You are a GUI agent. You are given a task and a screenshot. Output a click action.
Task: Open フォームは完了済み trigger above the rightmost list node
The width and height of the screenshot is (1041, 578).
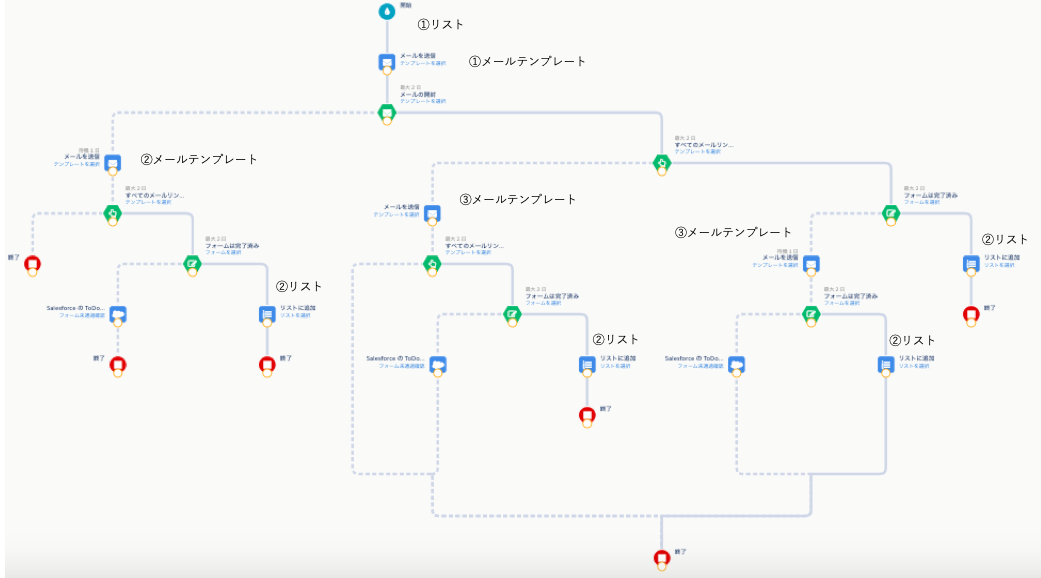(x=891, y=214)
